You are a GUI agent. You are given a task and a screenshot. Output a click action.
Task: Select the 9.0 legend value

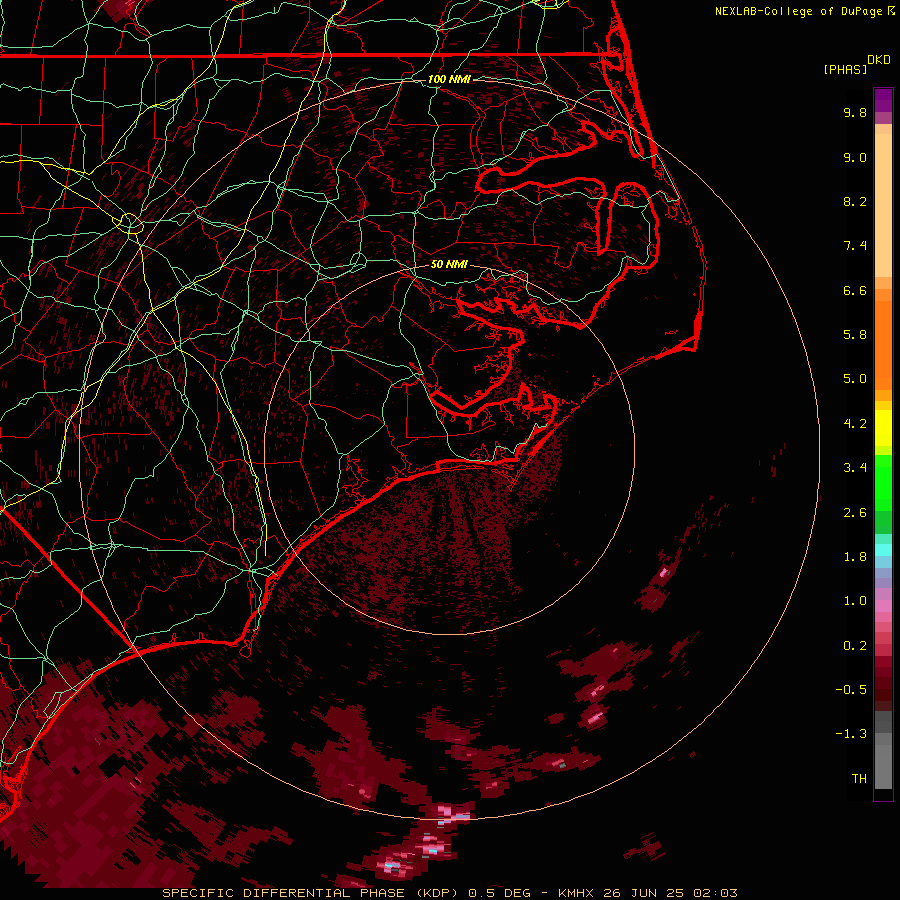click(855, 157)
